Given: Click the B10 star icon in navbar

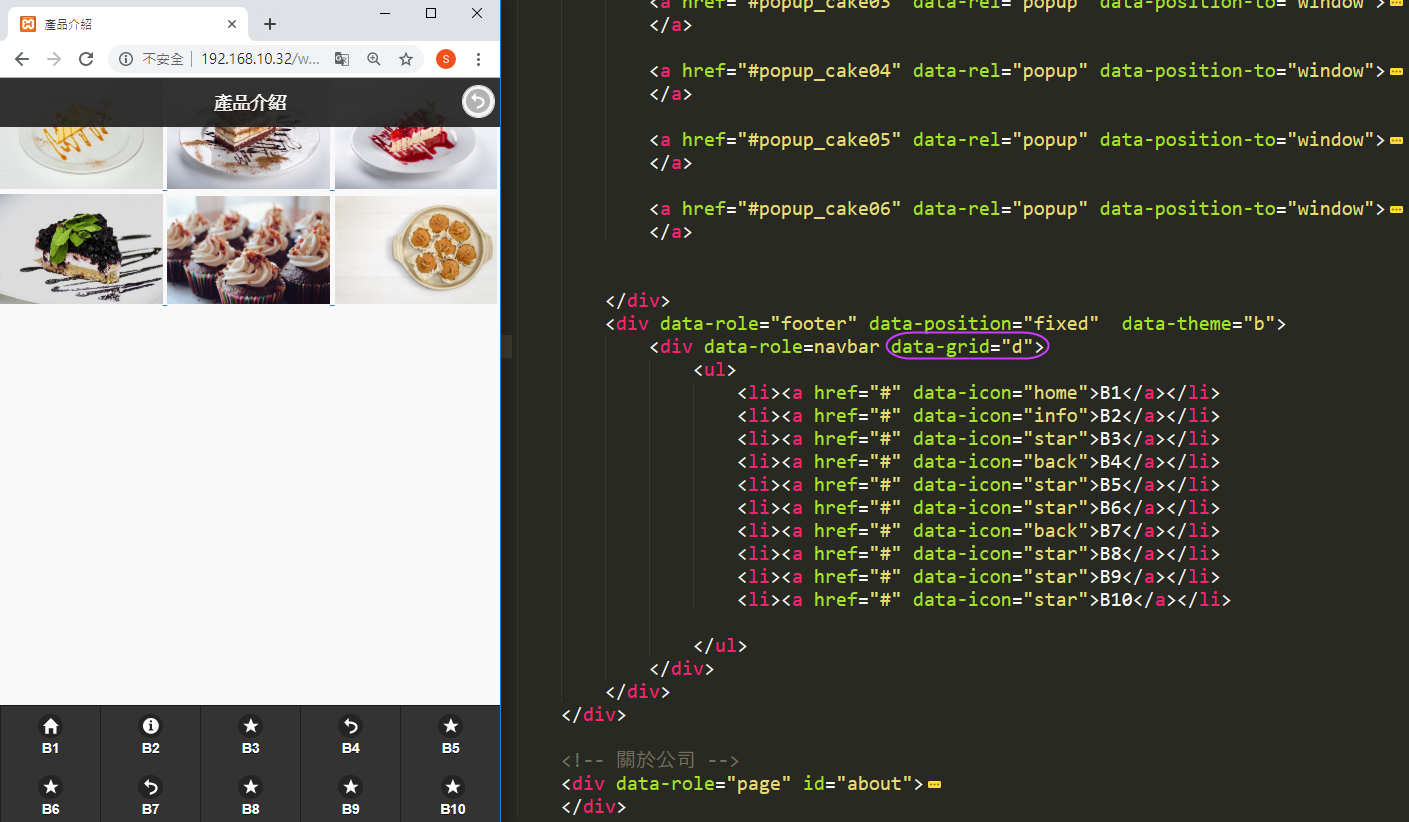Looking at the screenshot, I should tap(452, 788).
